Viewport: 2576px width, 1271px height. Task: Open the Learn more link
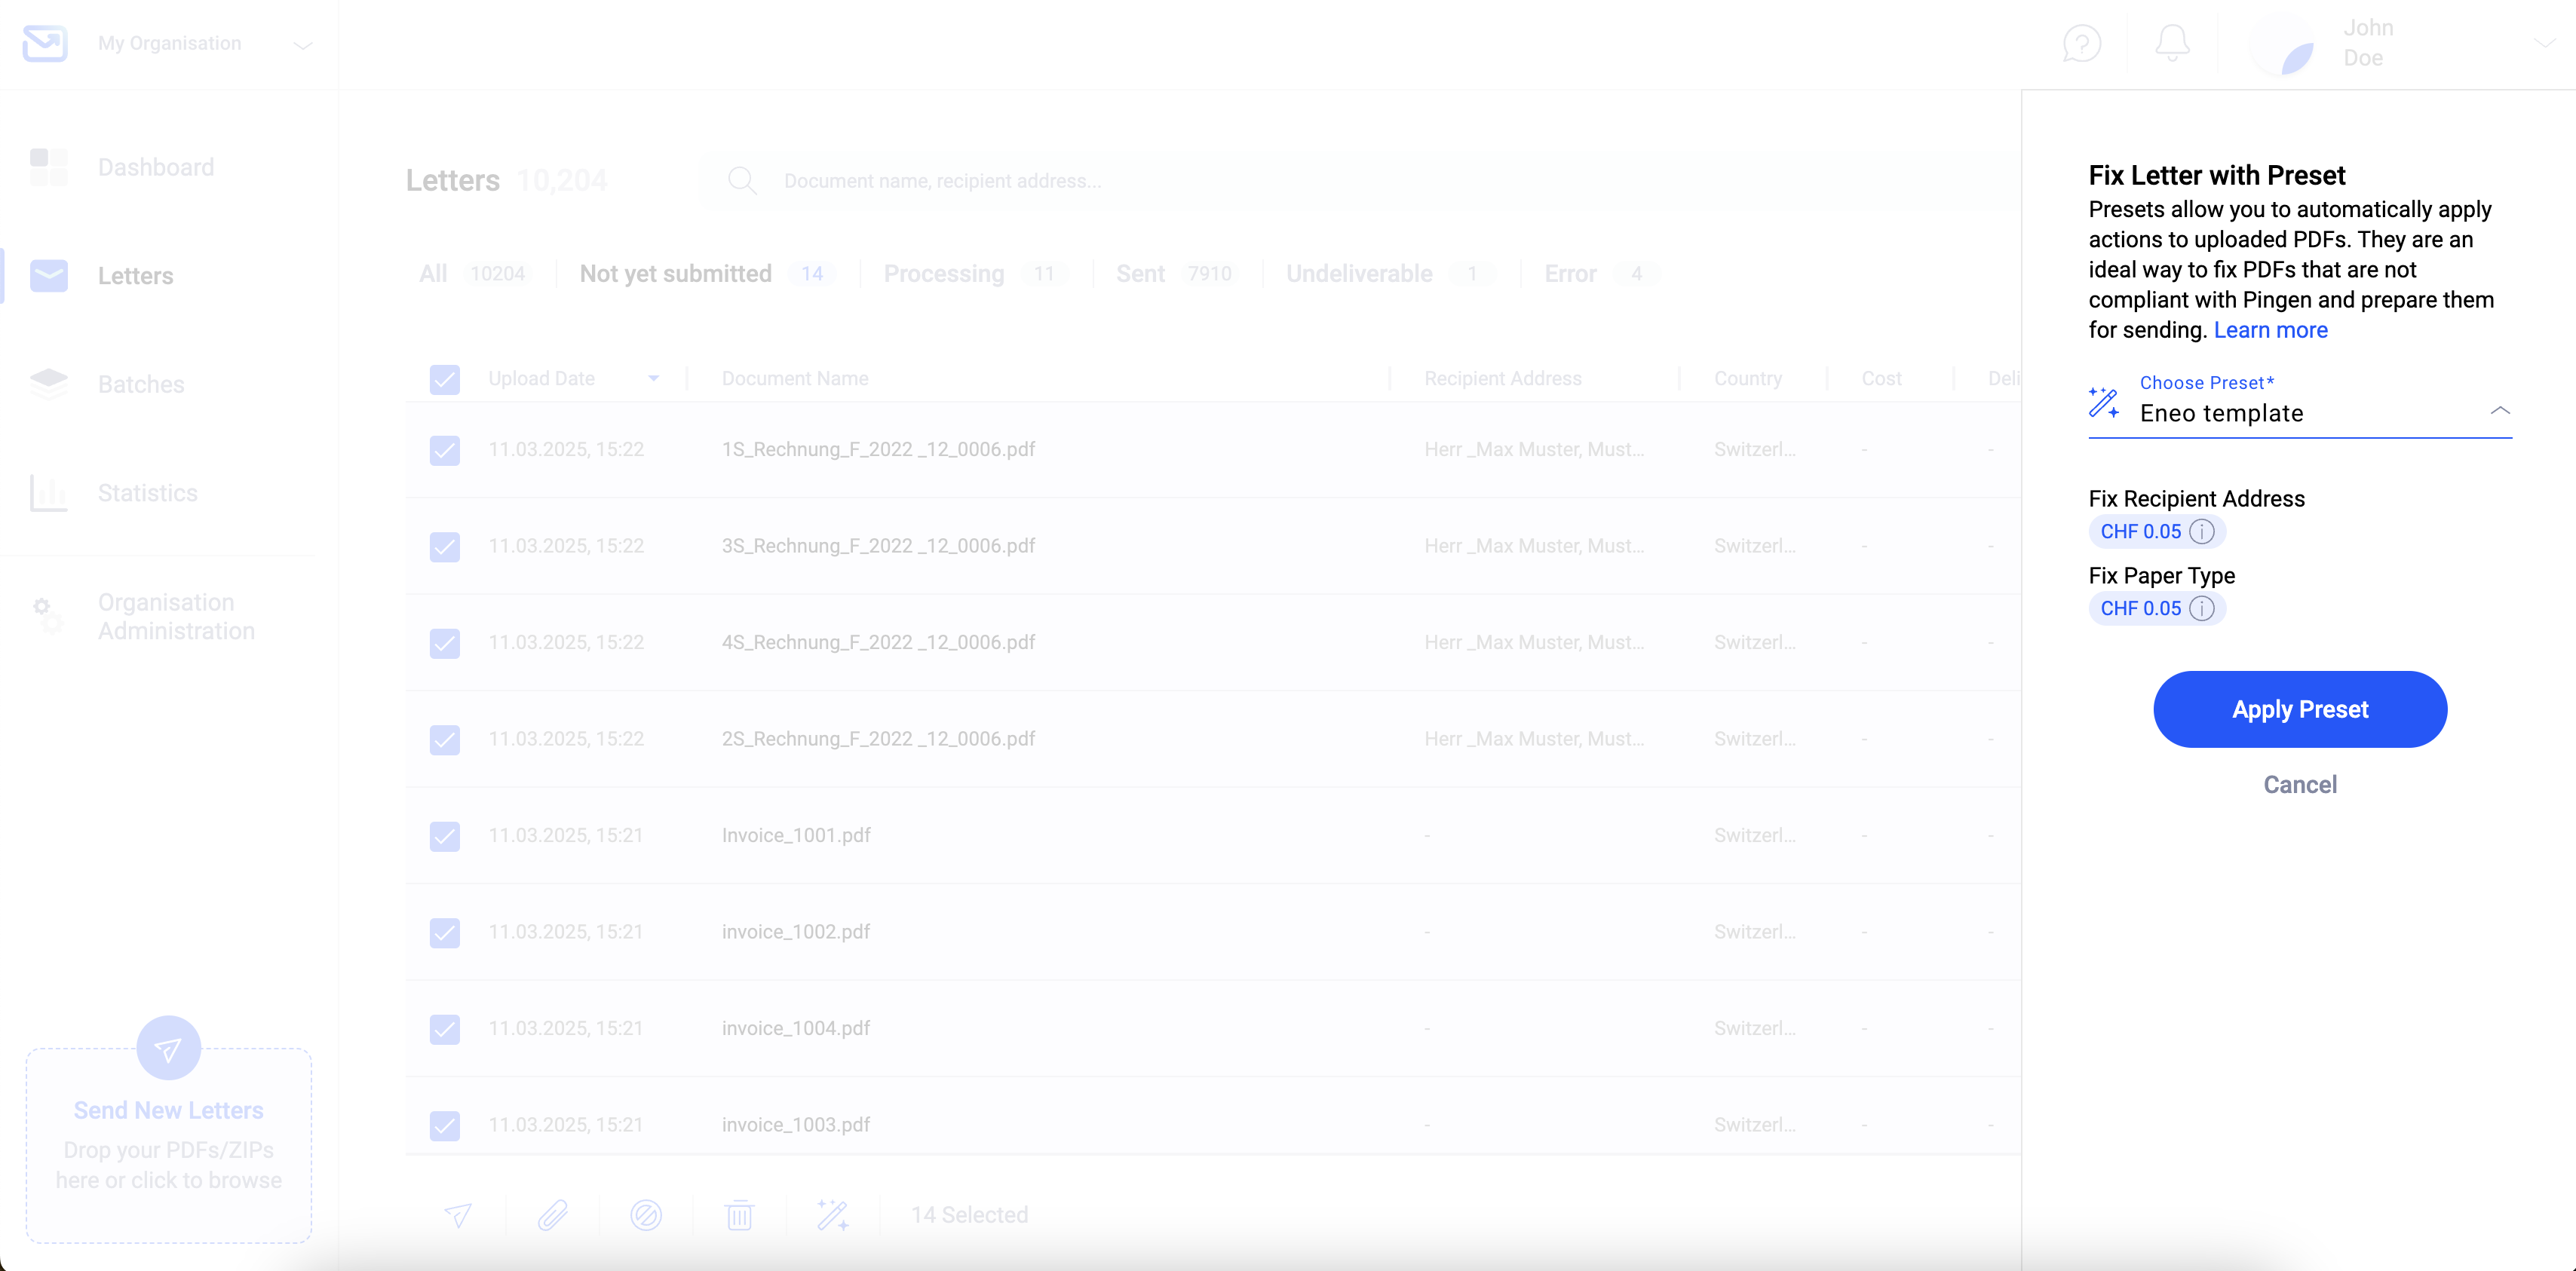2270,330
